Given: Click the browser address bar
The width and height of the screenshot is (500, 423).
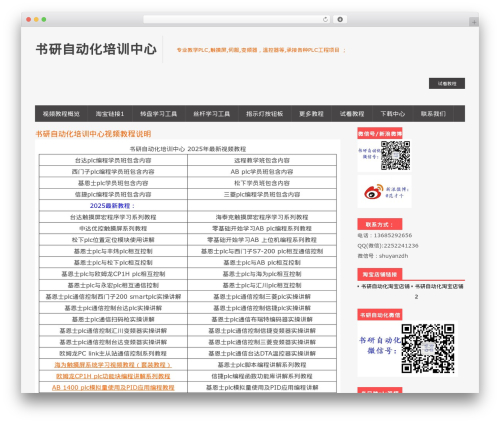Looking at the screenshot, I should click(236, 20).
